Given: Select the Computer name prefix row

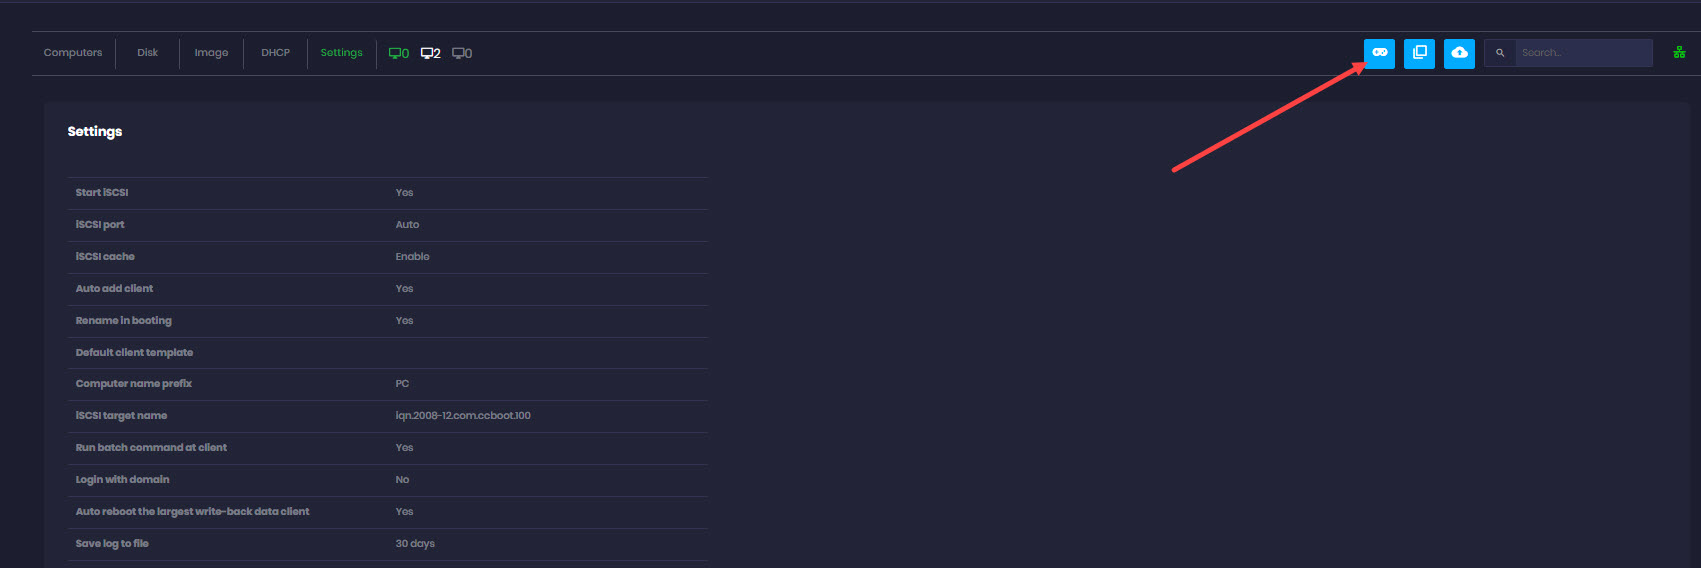Looking at the screenshot, I should pyautogui.click(x=387, y=384).
